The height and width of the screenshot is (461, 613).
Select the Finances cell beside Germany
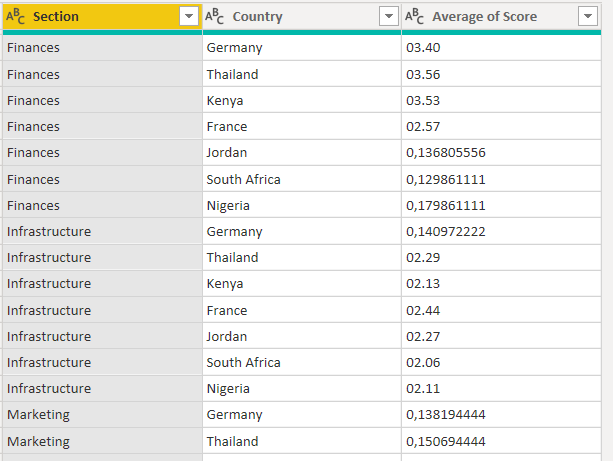102,48
